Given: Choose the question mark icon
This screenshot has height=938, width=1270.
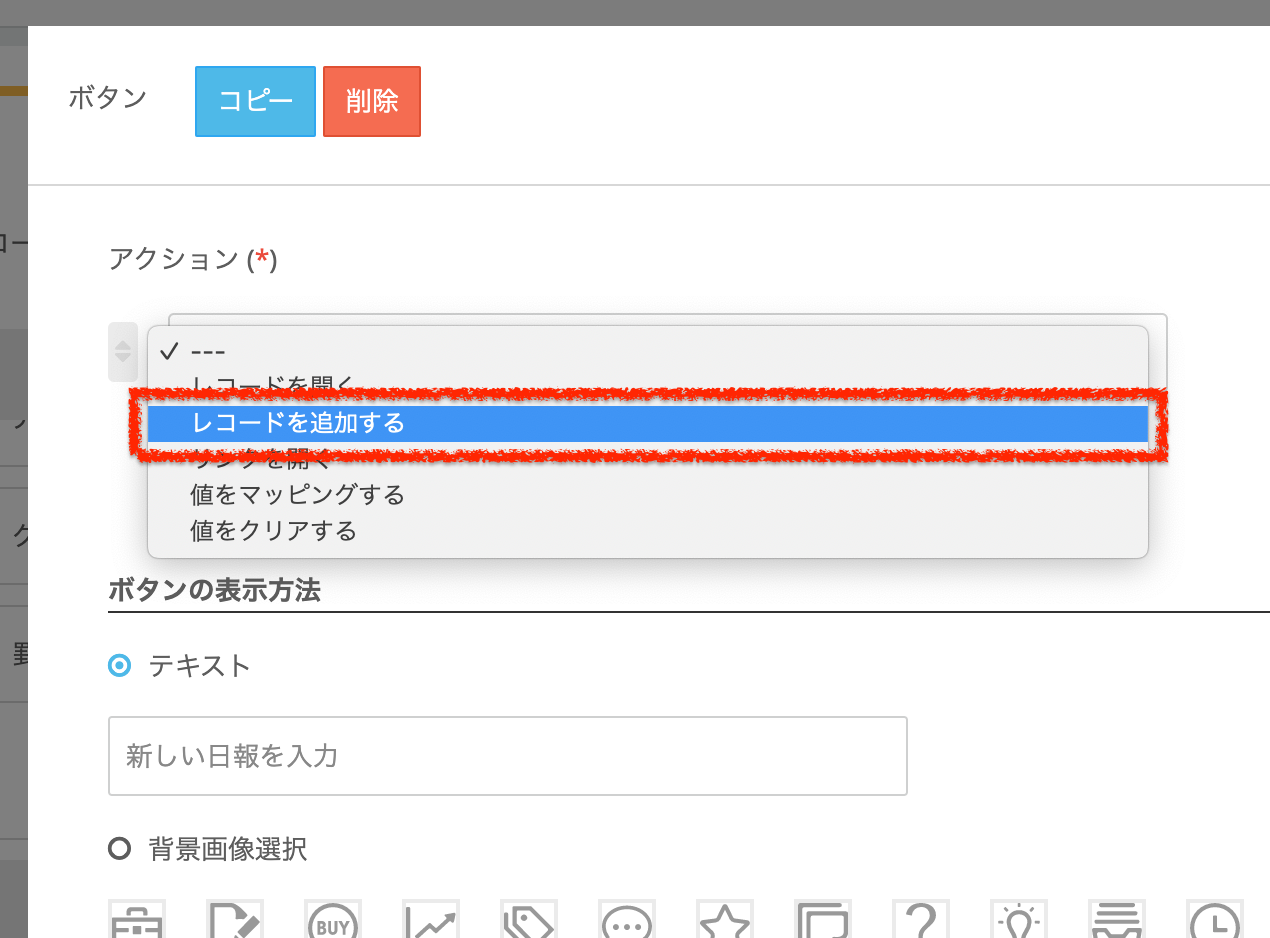Looking at the screenshot, I should pyautogui.click(x=921, y=920).
